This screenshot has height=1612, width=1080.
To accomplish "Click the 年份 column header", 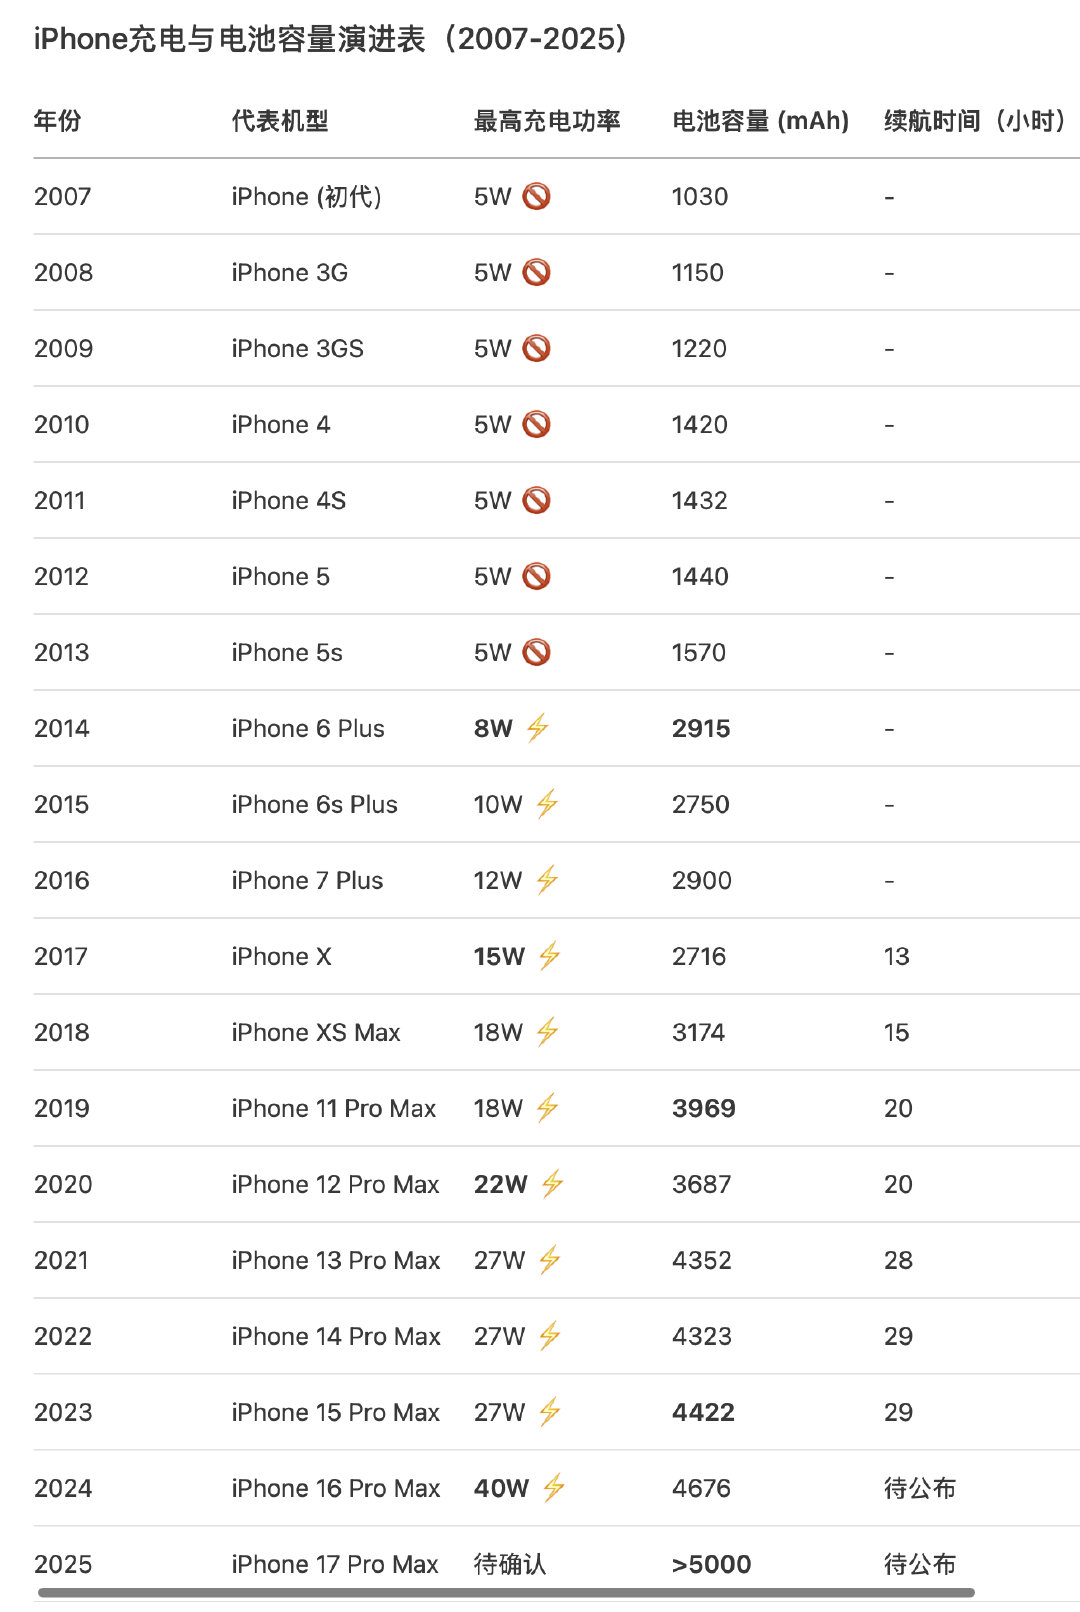I will [x=58, y=121].
